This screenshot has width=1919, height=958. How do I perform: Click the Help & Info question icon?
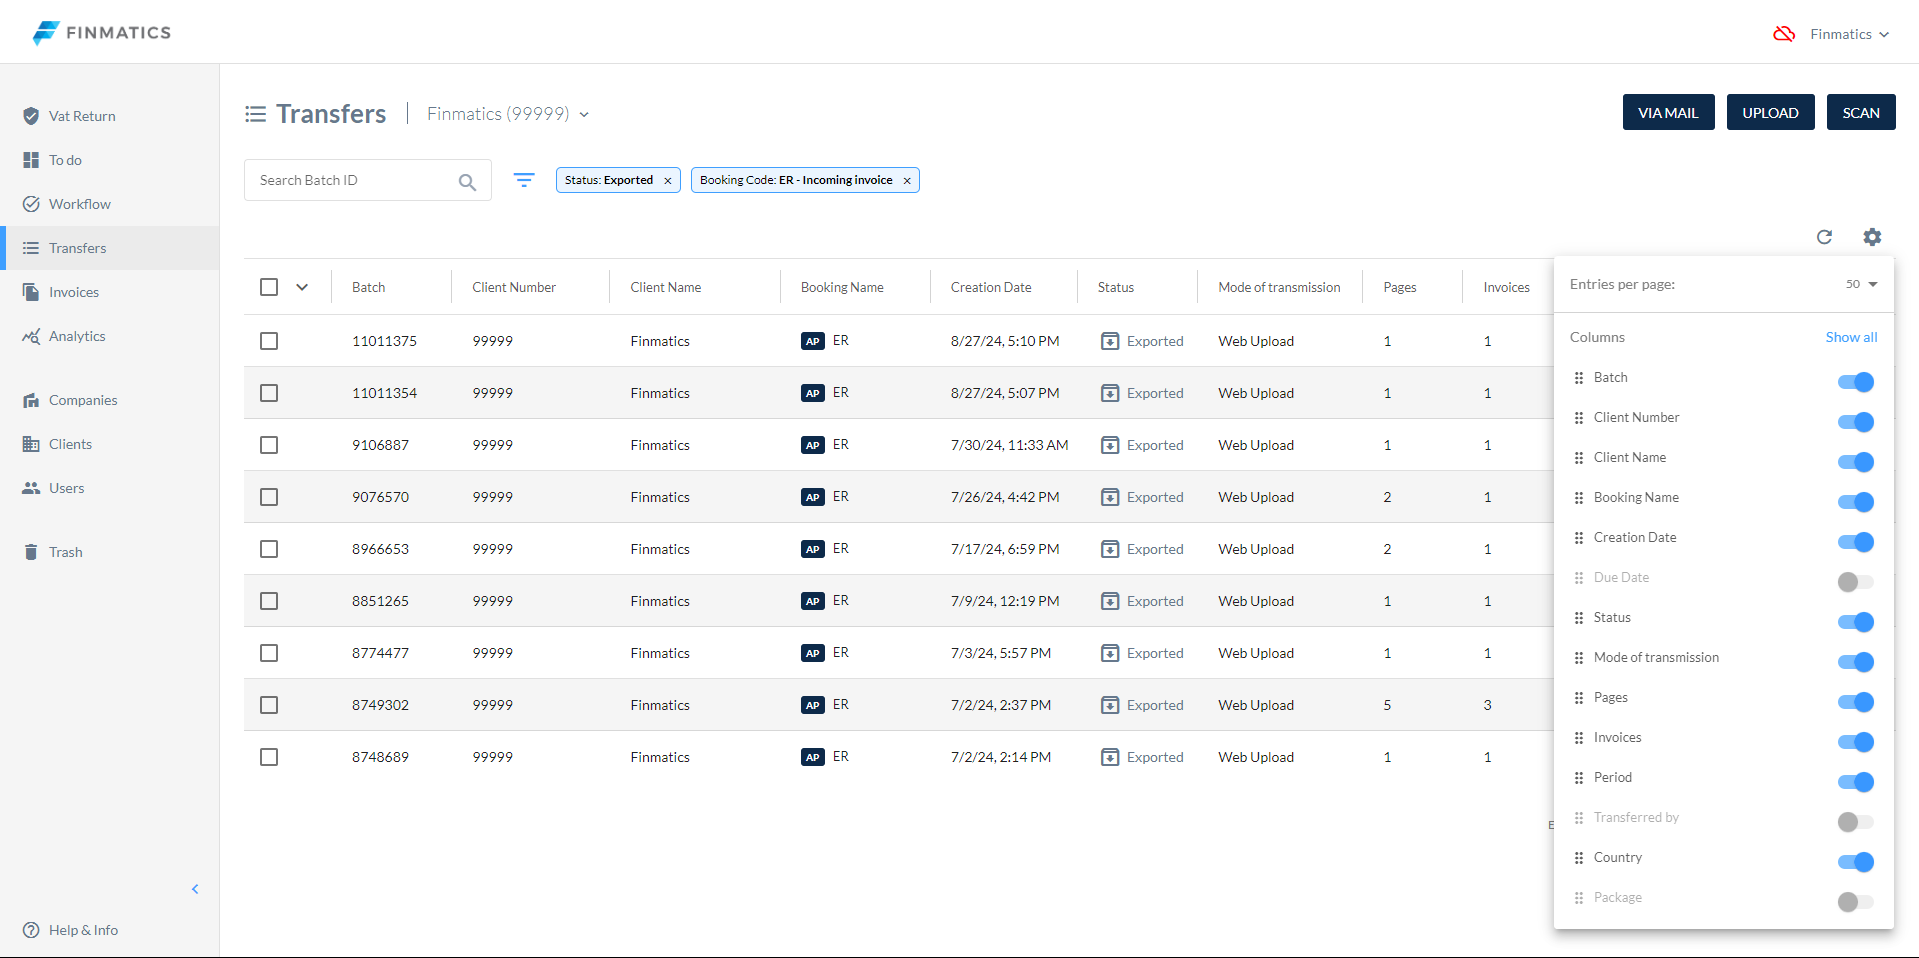coord(31,930)
